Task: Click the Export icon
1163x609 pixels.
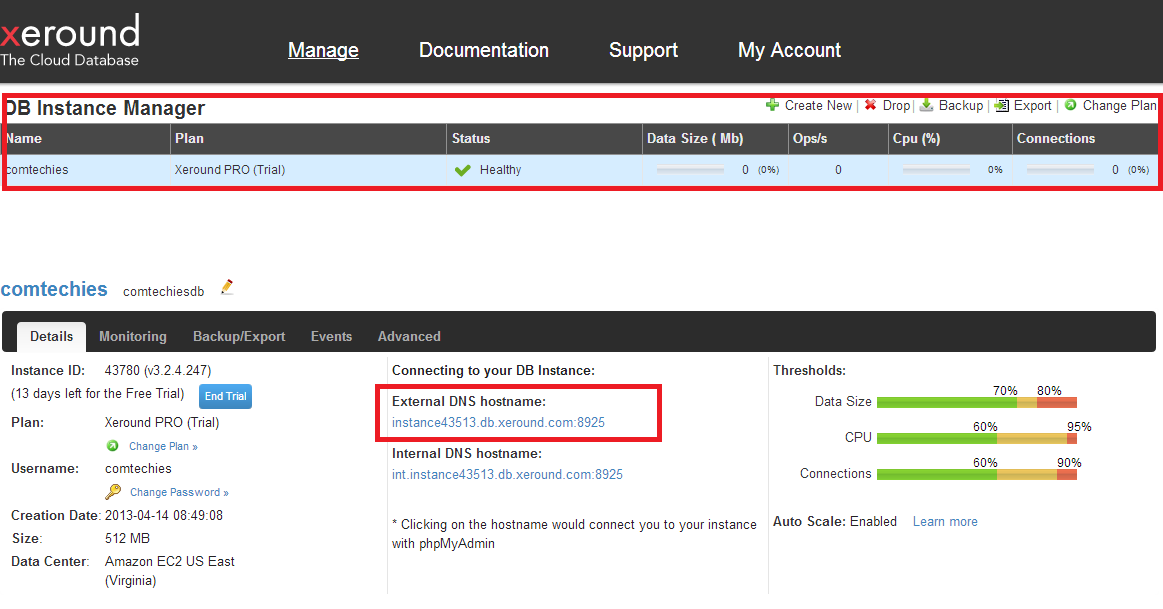Action: coord(1001,105)
